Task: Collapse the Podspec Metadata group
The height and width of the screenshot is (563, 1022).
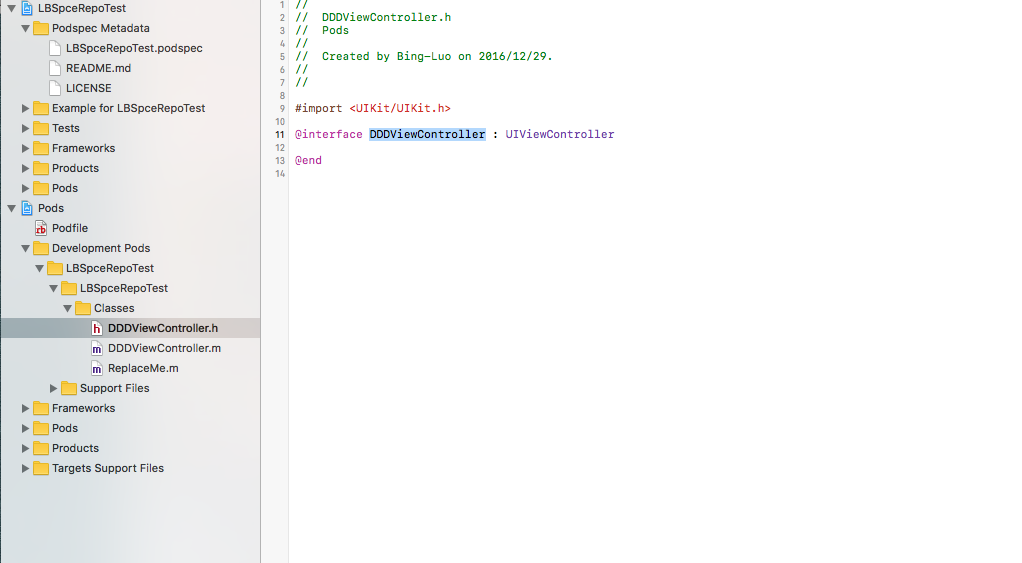Action: click(x=26, y=28)
